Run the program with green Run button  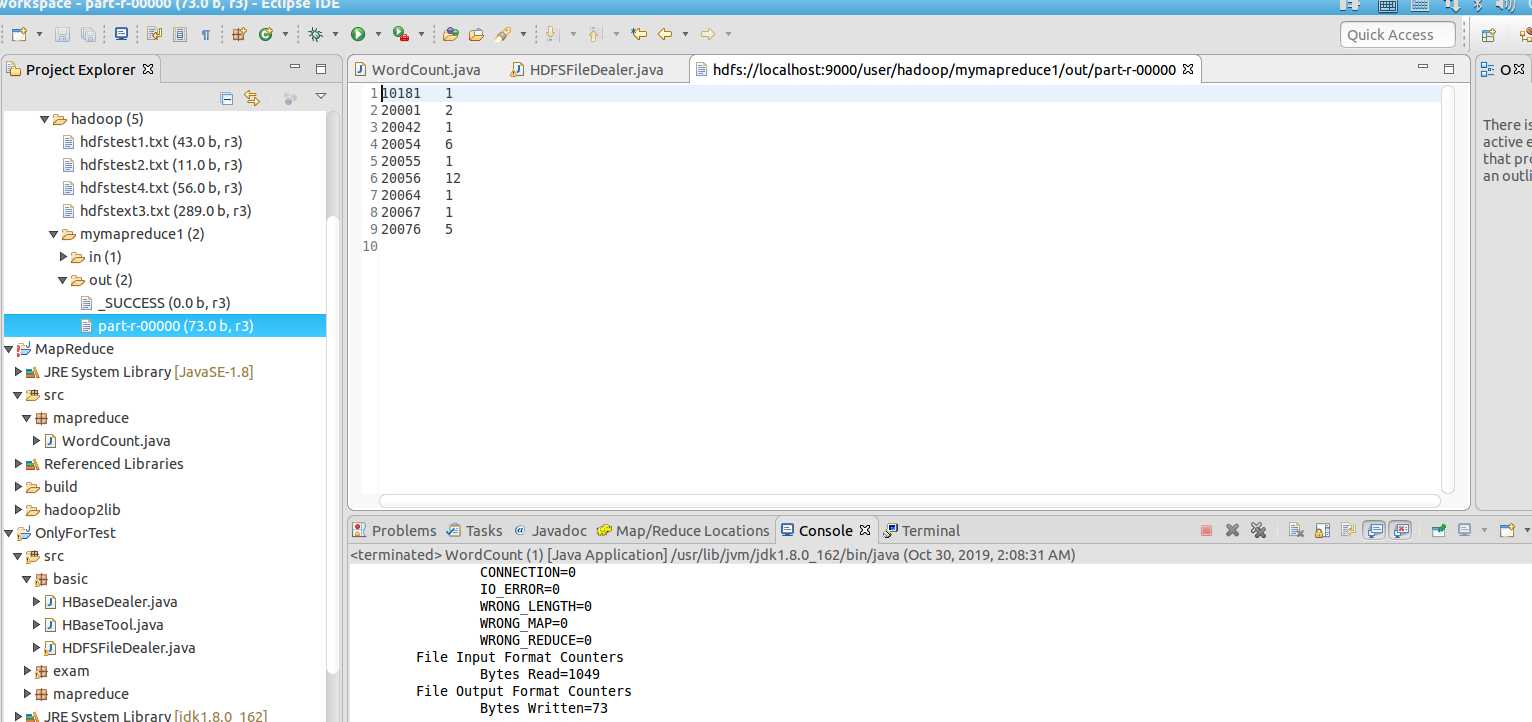(x=358, y=34)
